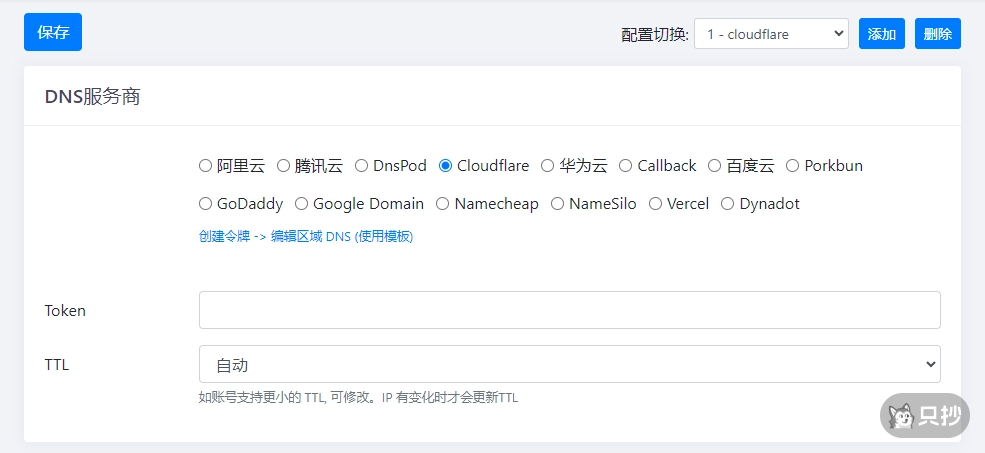The image size is (985, 453).
Task: Select the 阿里云 radio option
Action: point(206,166)
